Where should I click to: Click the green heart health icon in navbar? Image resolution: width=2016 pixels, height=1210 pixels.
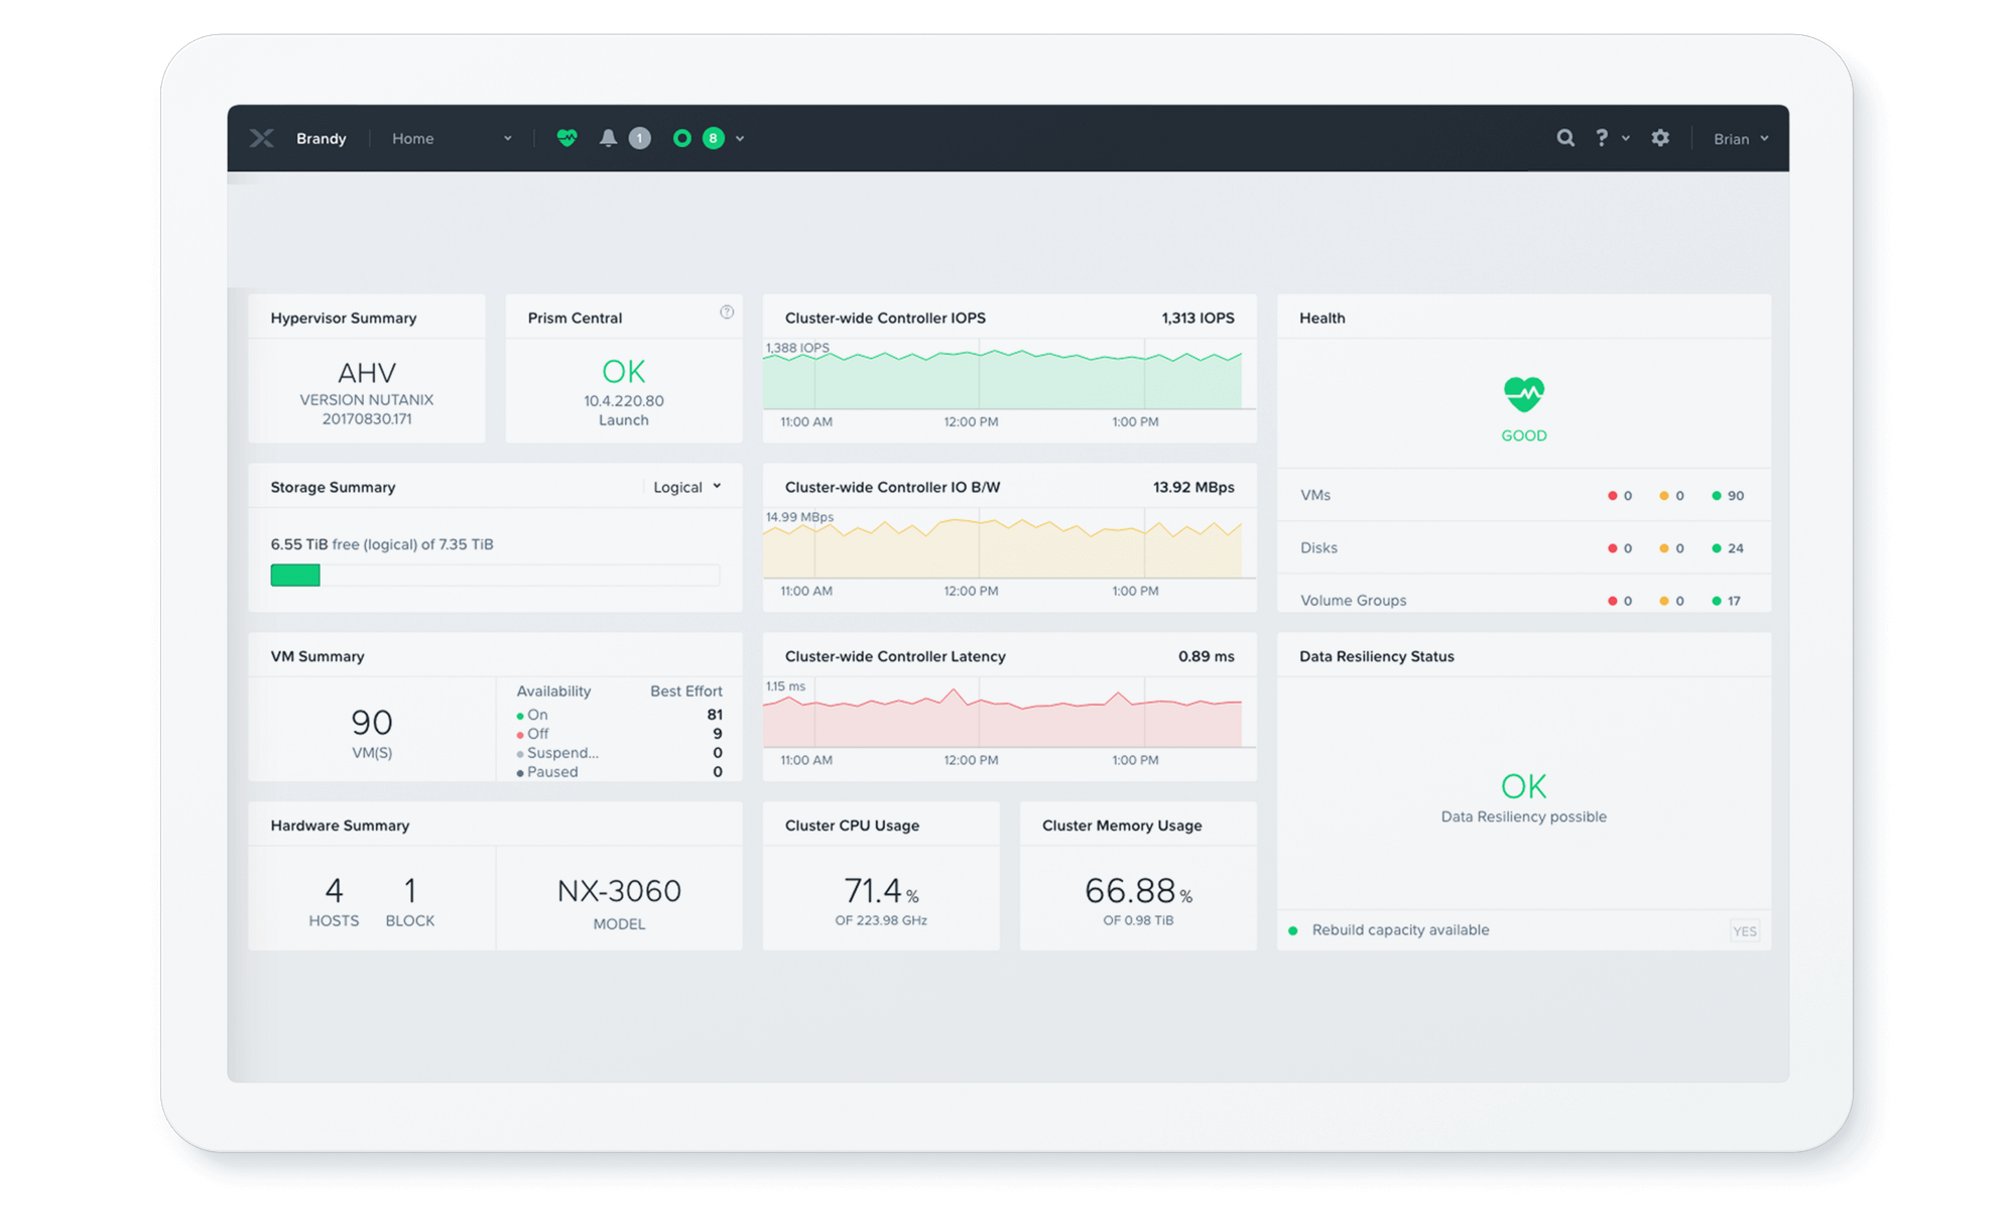pos(567,138)
